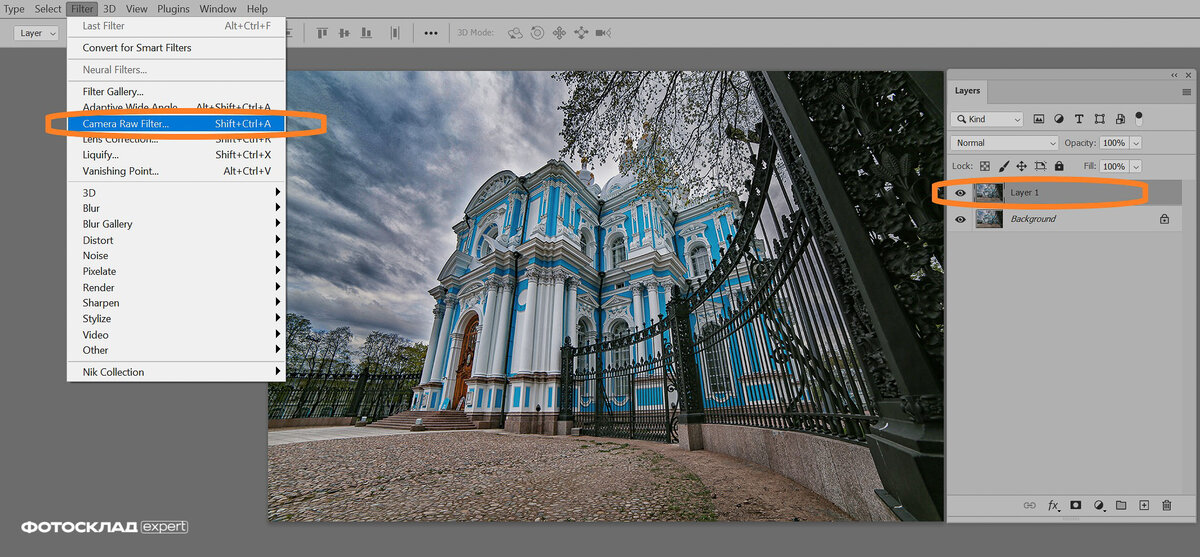This screenshot has height=557, width=1200.
Task: Expand the Blur filter submenu
Action: click(x=176, y=208)
